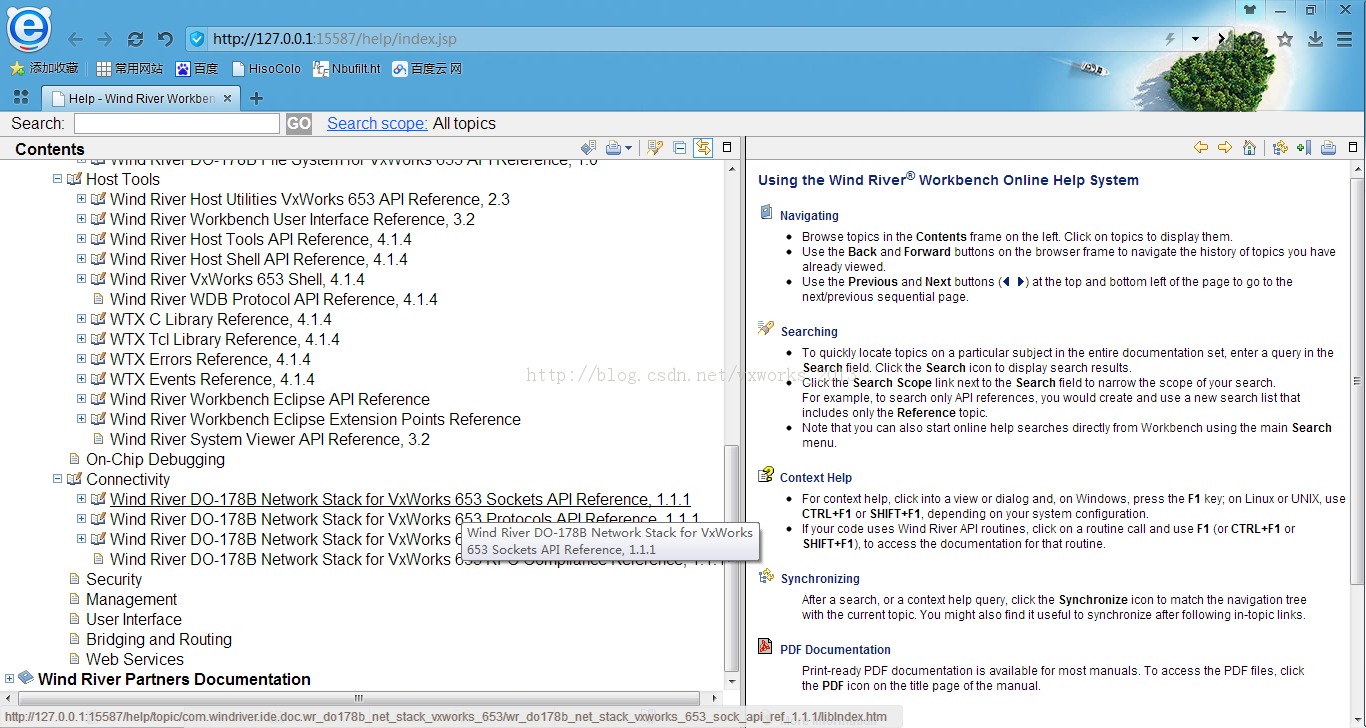Click the four-square tab grid icon left of the tab
The image size is (1366, 728).
pos(20,97)
